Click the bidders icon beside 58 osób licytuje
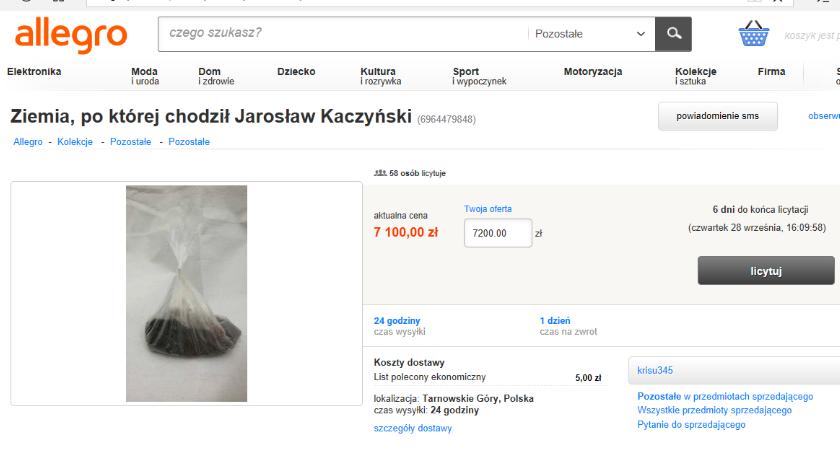 (x=380, y=173)
